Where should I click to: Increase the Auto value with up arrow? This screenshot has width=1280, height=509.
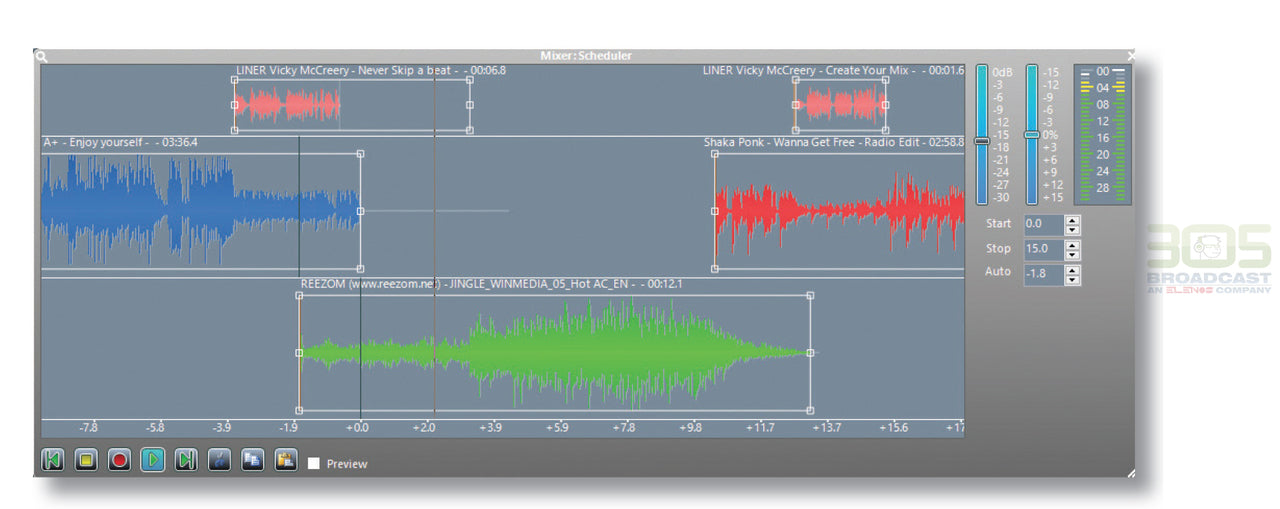tap(1072, 268)
